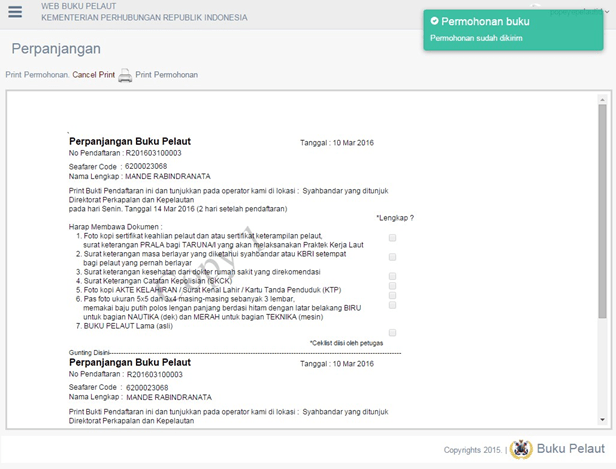Click scrollbar down arrow in document preview
Viewport: 616px width, 469px height.
click(602, 420)
